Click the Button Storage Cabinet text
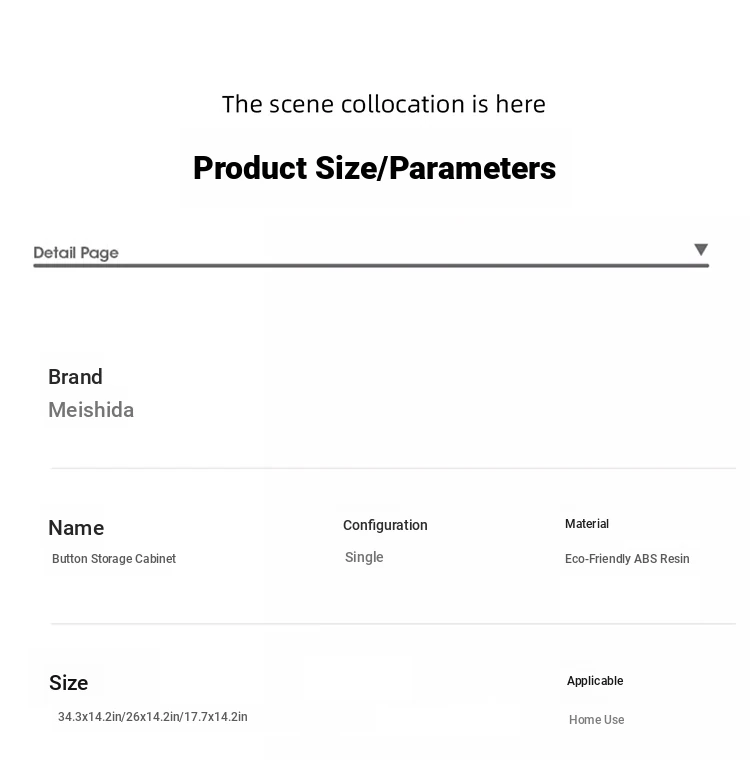750x779 pixels. point(114,559)
